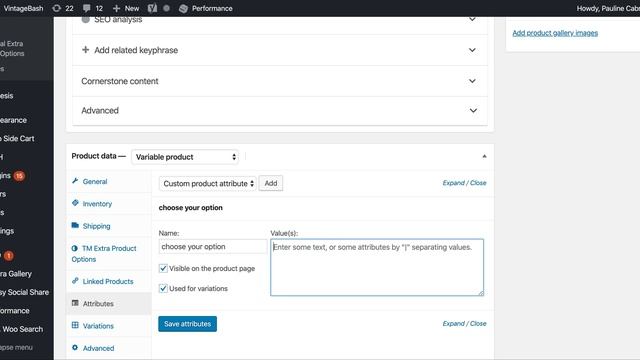Open Side Cart in admin sidebar

point(18,138)
